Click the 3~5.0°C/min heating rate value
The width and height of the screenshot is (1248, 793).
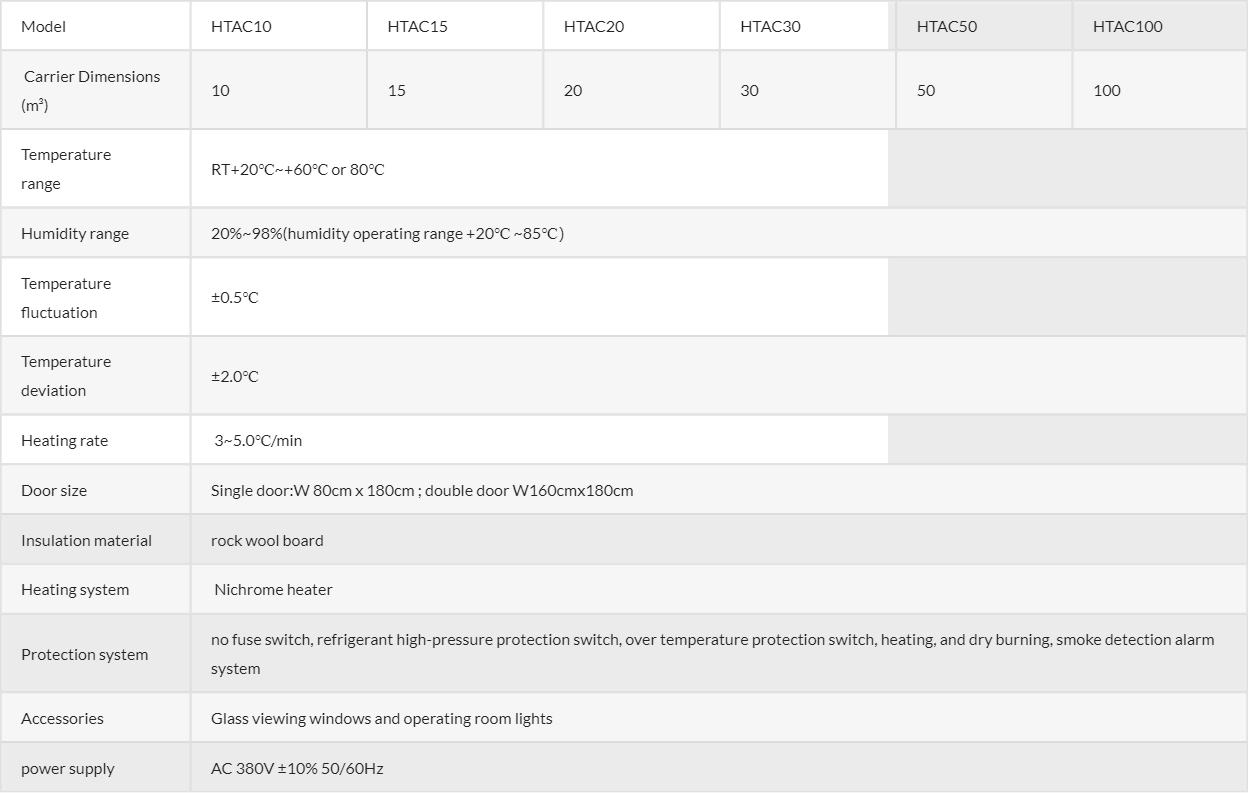tap(258, 440)
